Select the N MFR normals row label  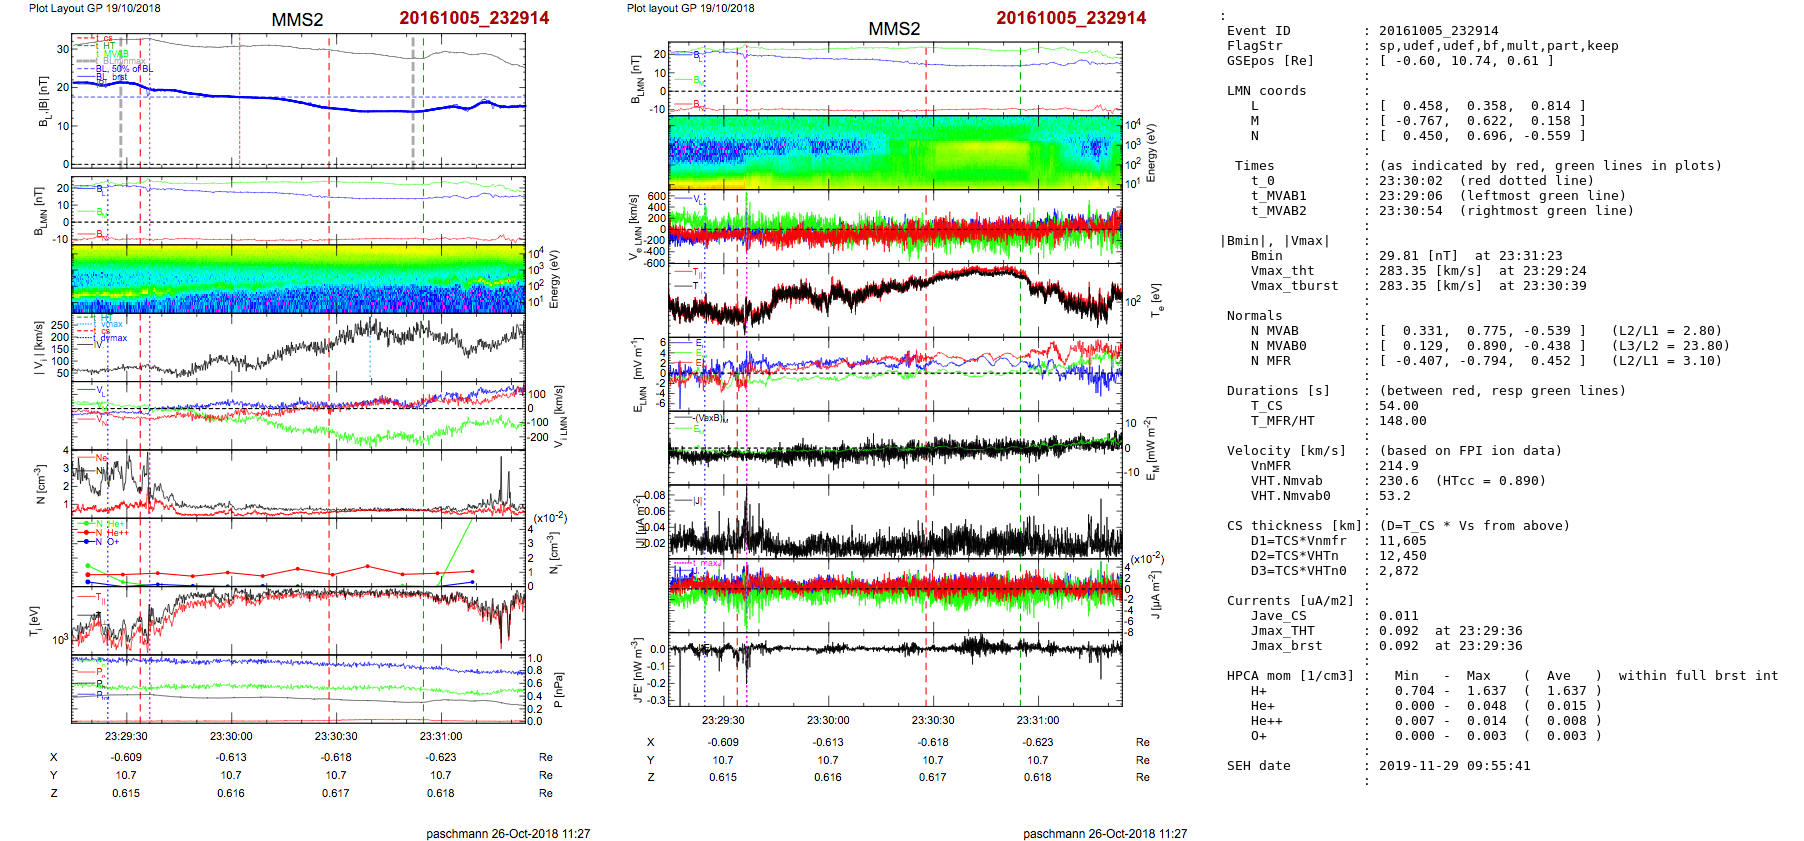coord(1270,361)
